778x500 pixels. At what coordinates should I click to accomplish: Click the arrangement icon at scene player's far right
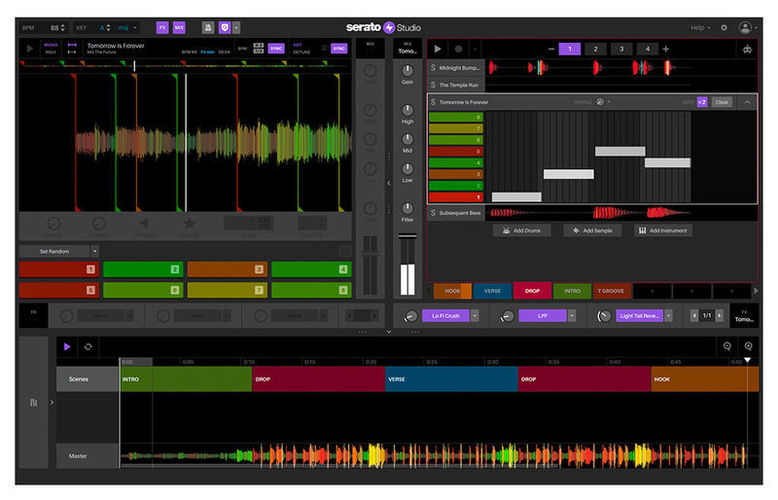click(747, 49)
